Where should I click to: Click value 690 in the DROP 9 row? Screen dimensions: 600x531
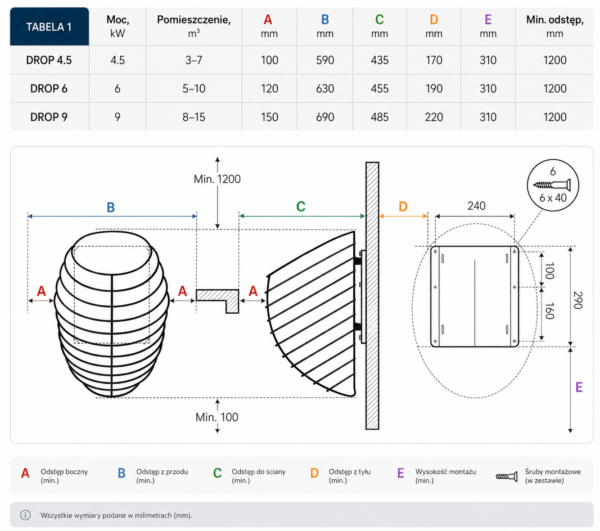coord(325,117)
